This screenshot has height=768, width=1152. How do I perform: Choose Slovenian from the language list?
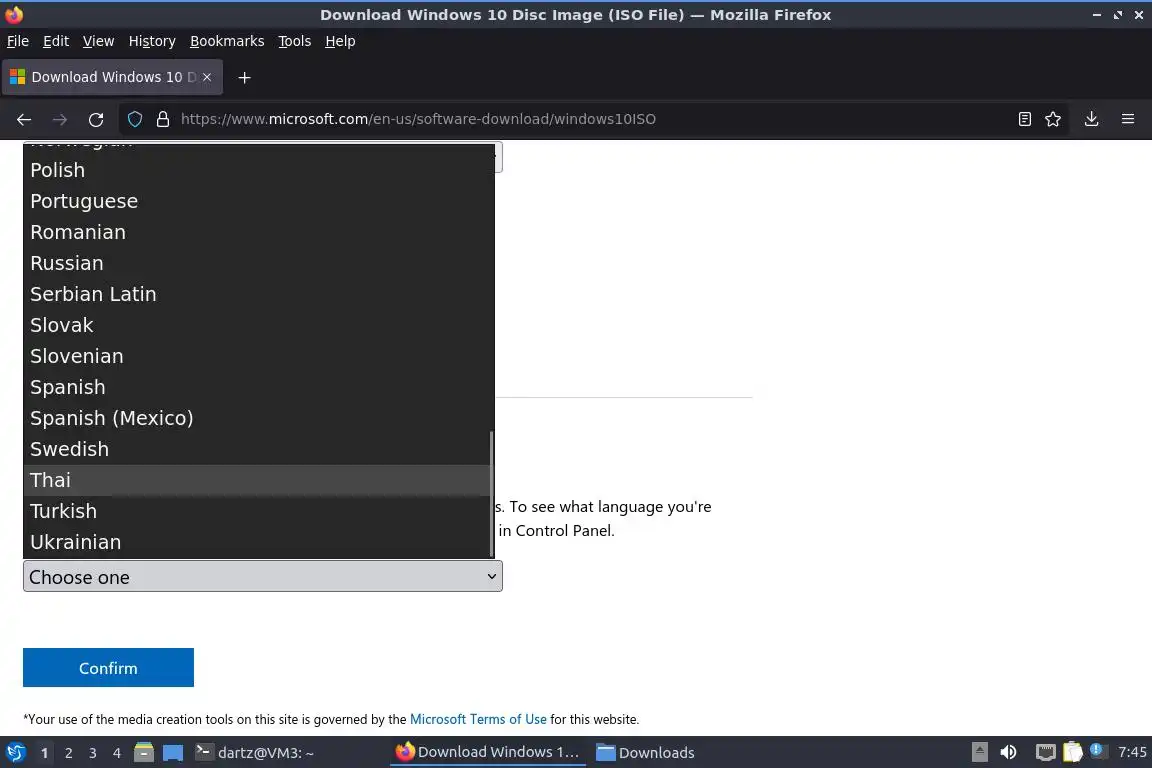pos(258,356)
